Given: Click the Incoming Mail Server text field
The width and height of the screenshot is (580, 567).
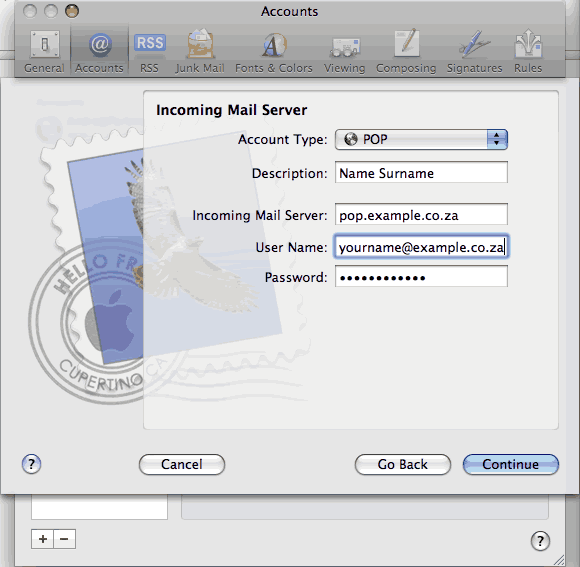Looking at the screenshot, I should point(421,214).
